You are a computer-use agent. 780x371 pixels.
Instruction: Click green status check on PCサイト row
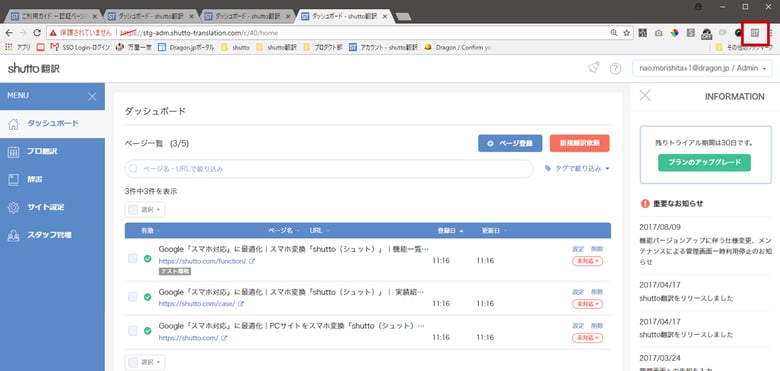147,331
